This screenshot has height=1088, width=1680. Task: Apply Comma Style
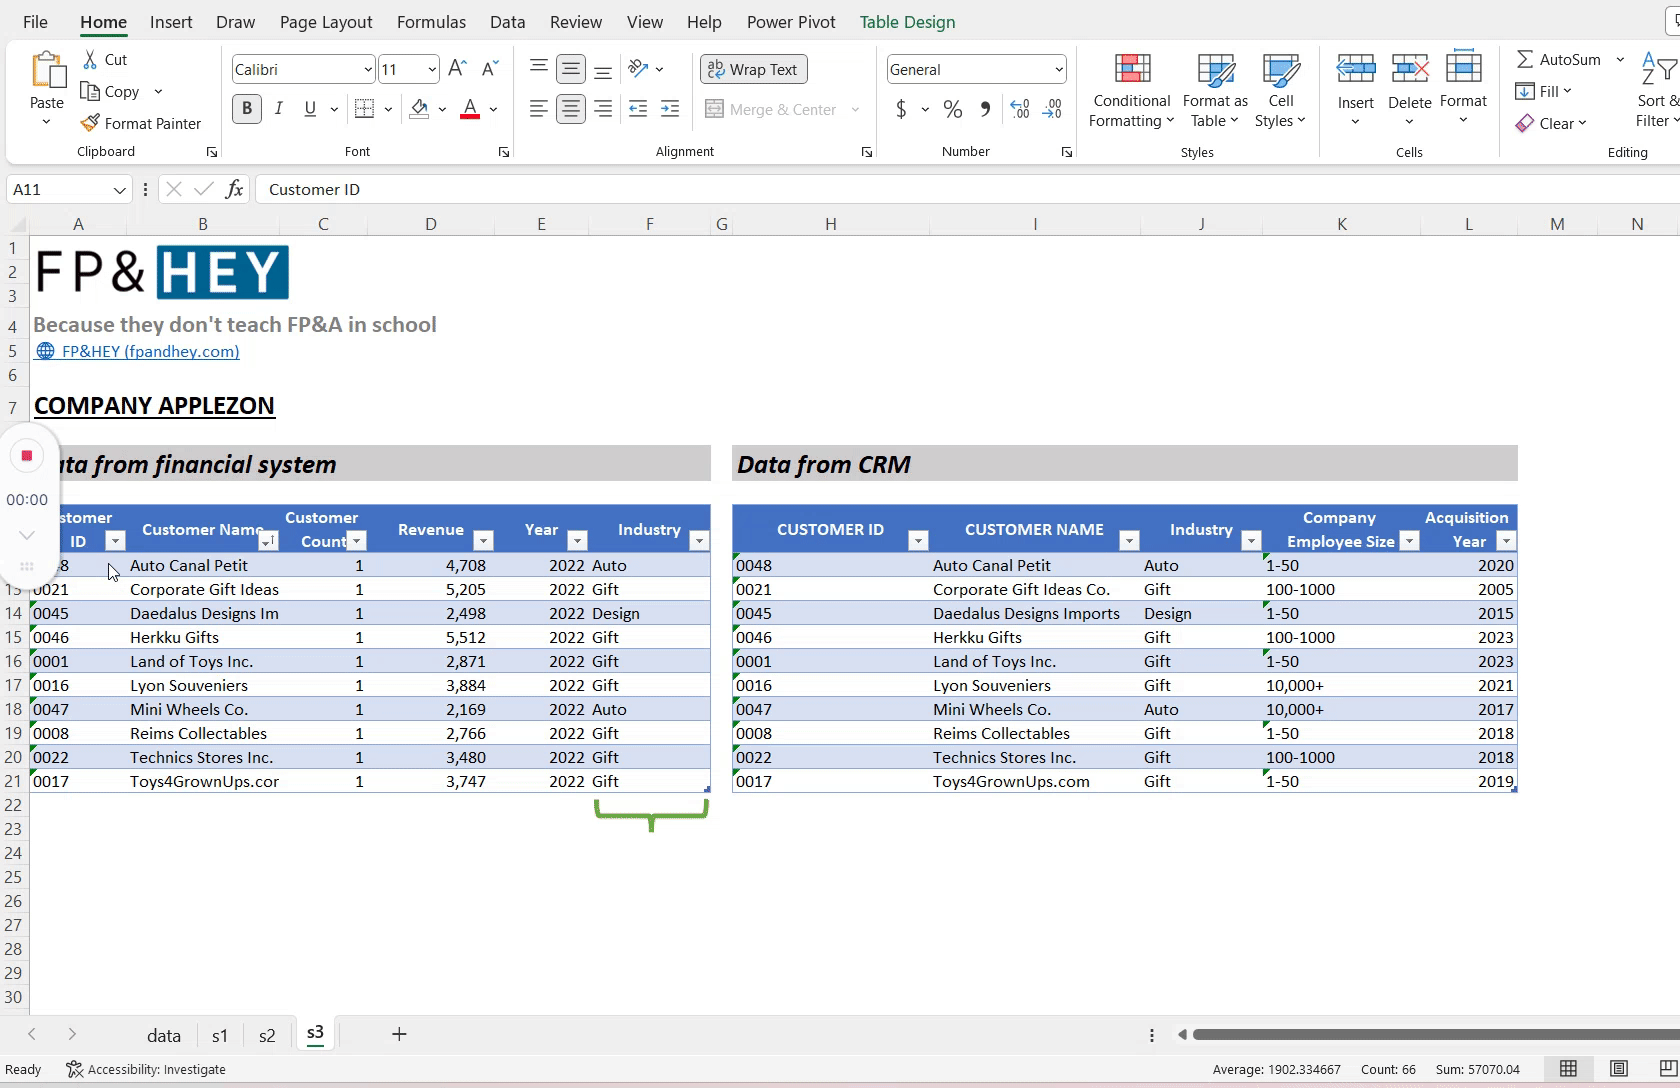985,109
